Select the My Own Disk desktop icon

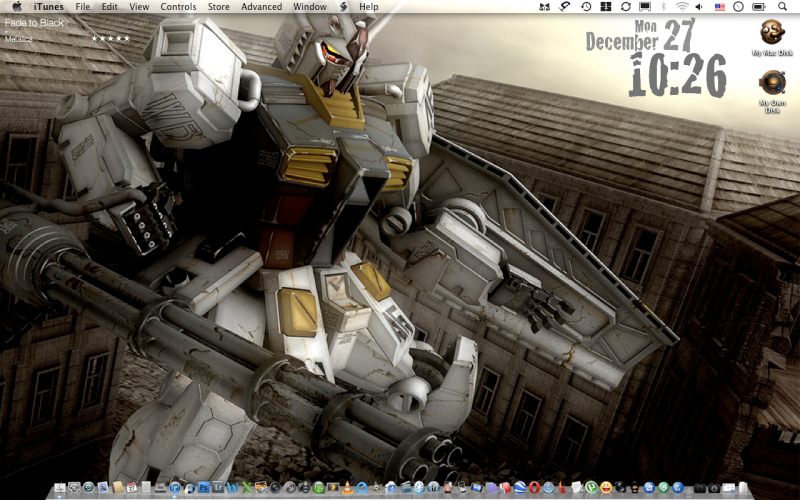point(772,82)
